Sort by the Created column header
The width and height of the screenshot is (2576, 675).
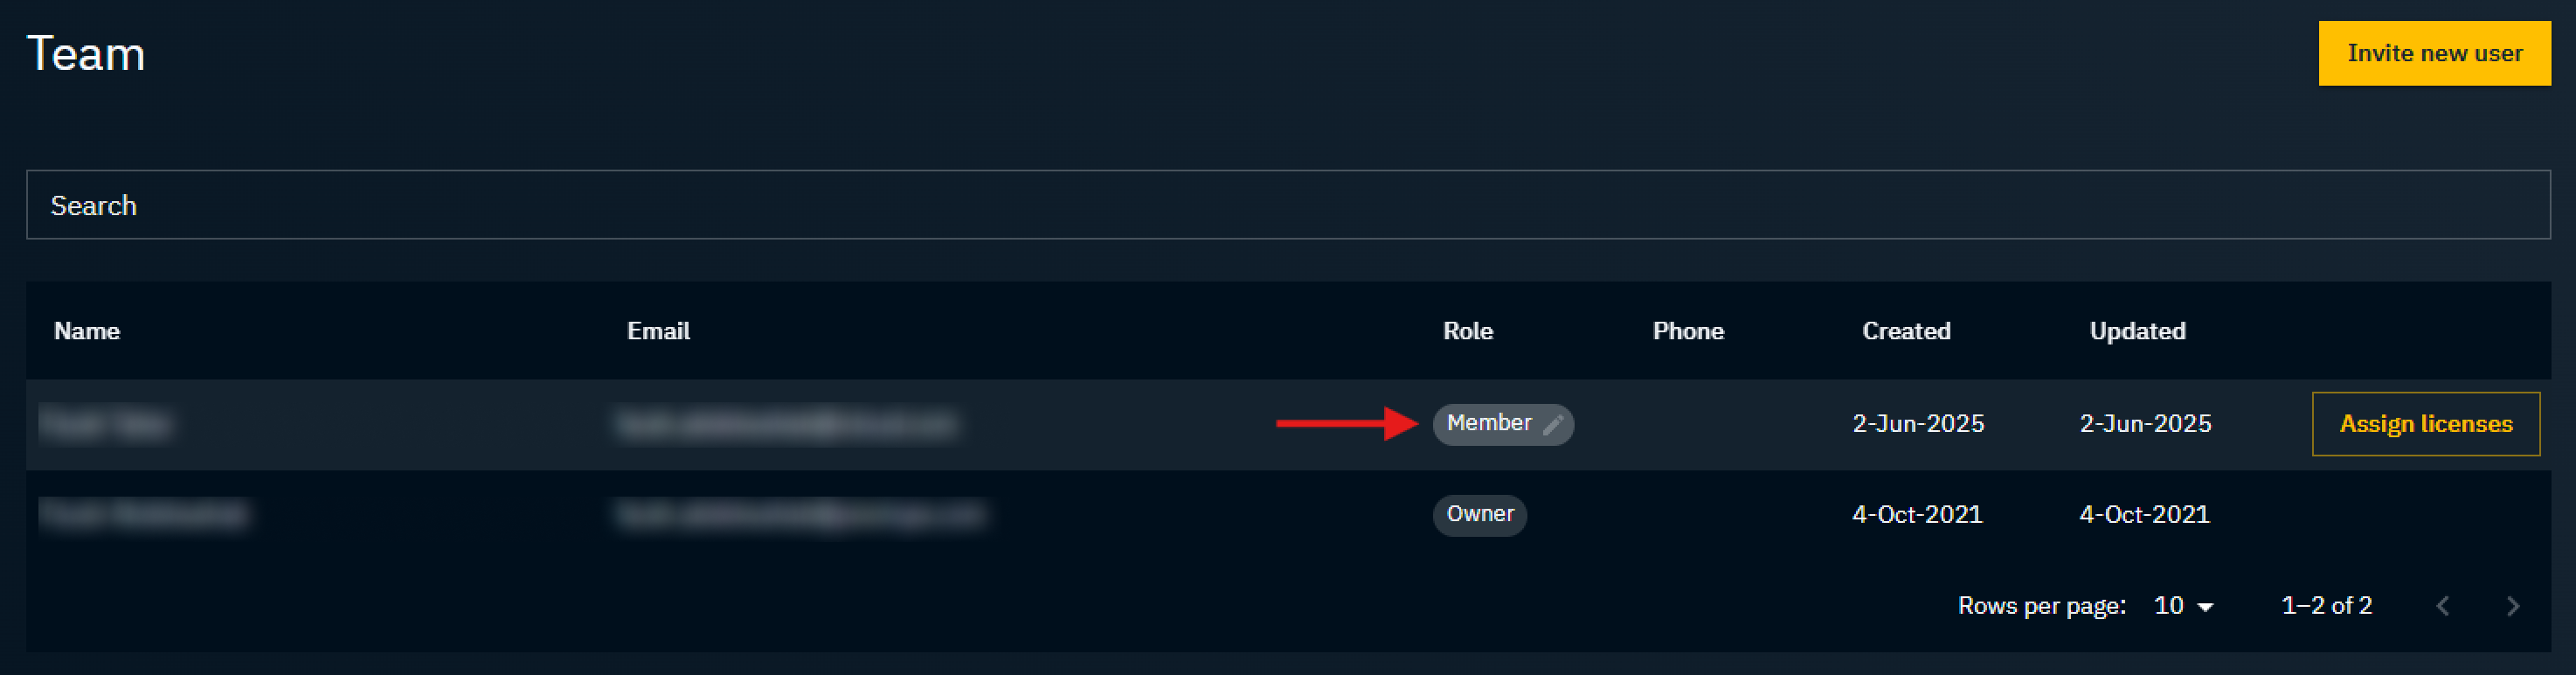coord(1906,331)
